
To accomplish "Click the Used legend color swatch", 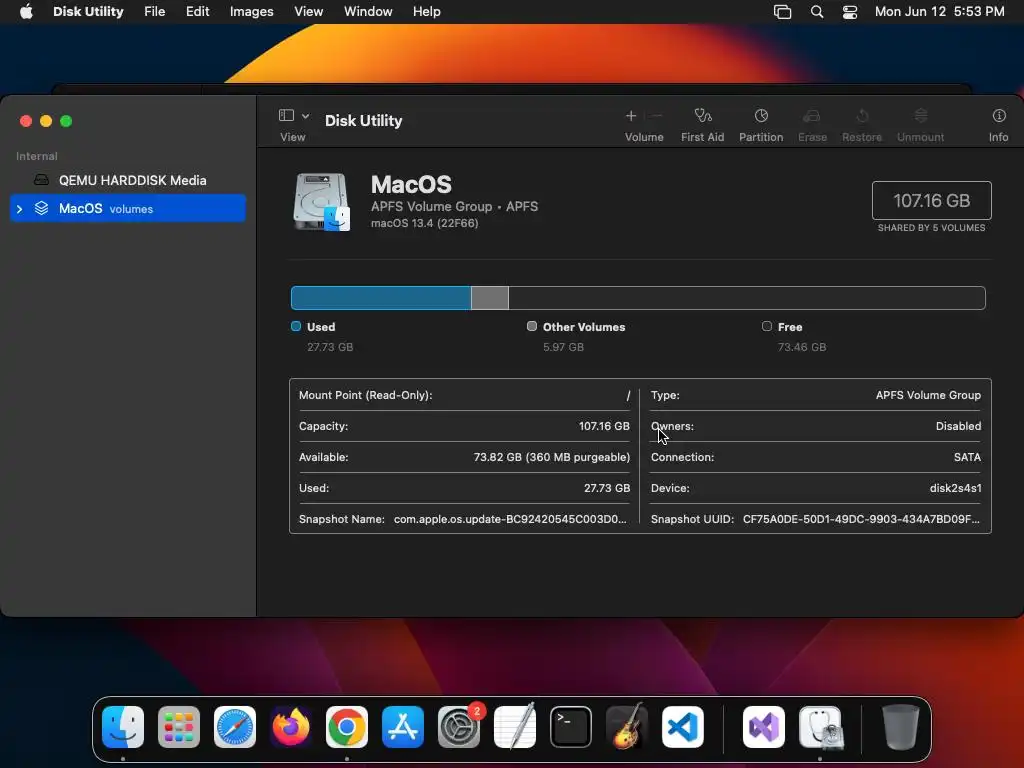I will [x=296, y=326].
